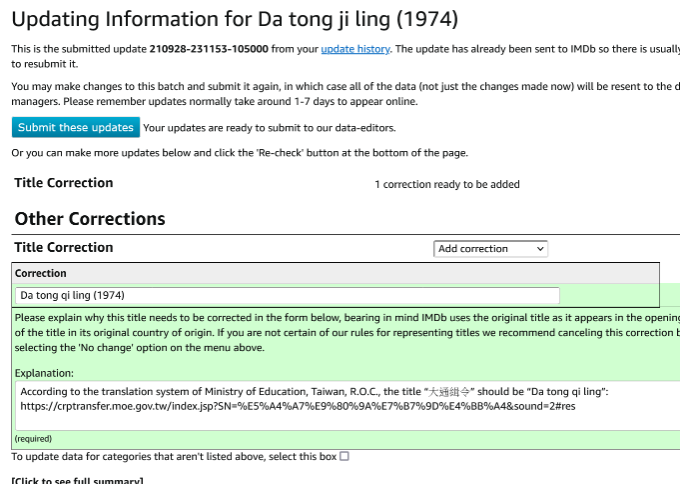Tick the checkbox for unlisted categories

click(x=344, y=456)
